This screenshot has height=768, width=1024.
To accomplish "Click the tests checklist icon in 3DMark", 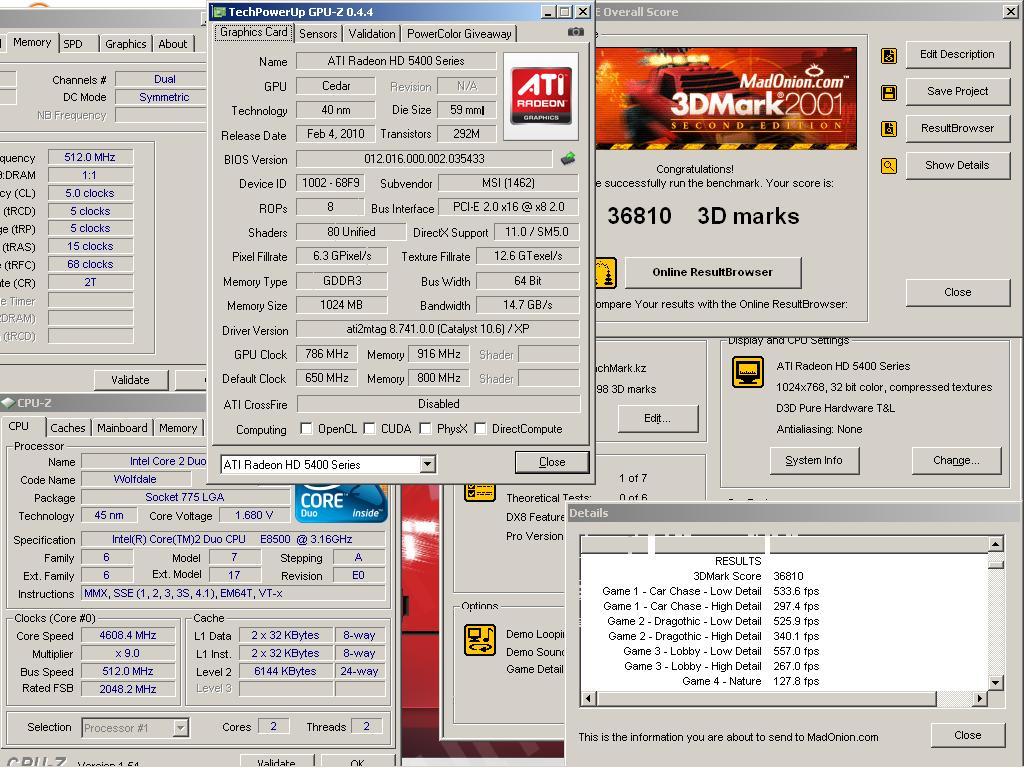I will (x=480, y=492).
